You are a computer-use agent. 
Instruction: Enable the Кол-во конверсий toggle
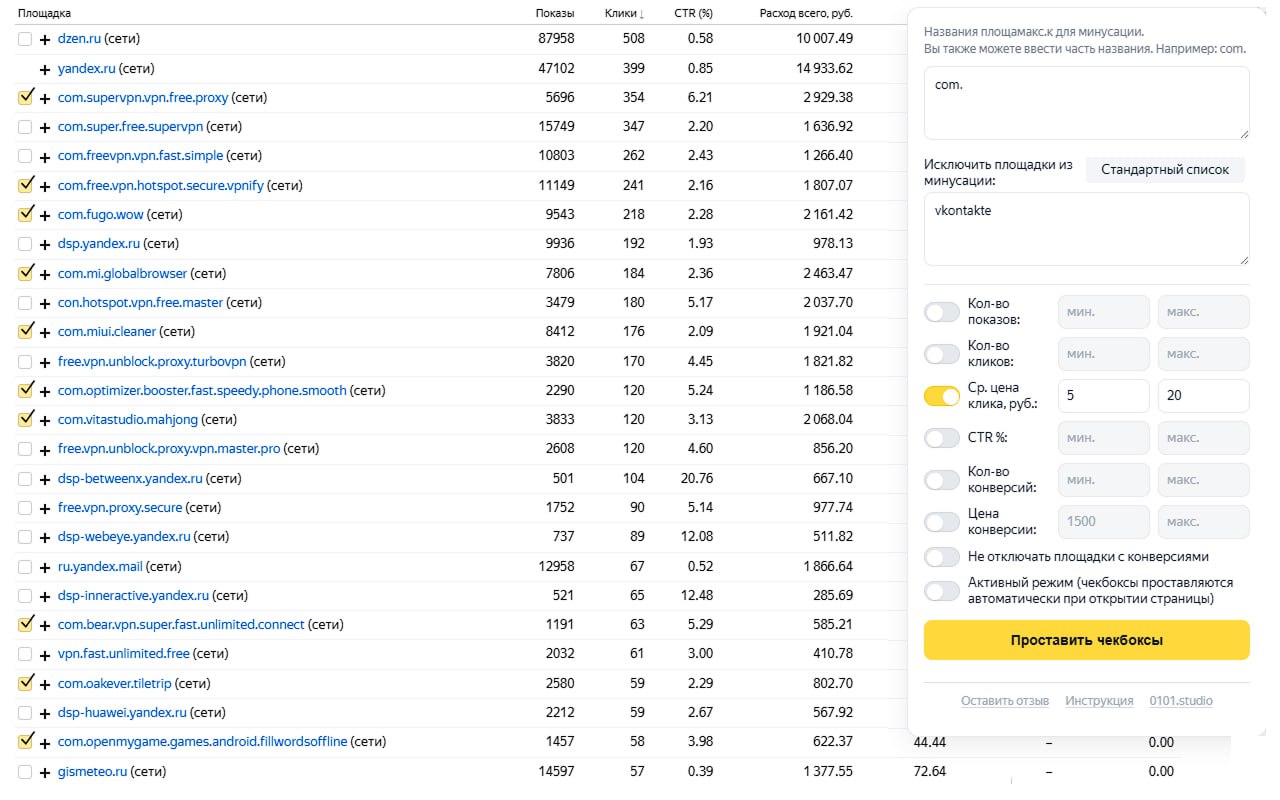pyautogui.click(x=942, y=480)
